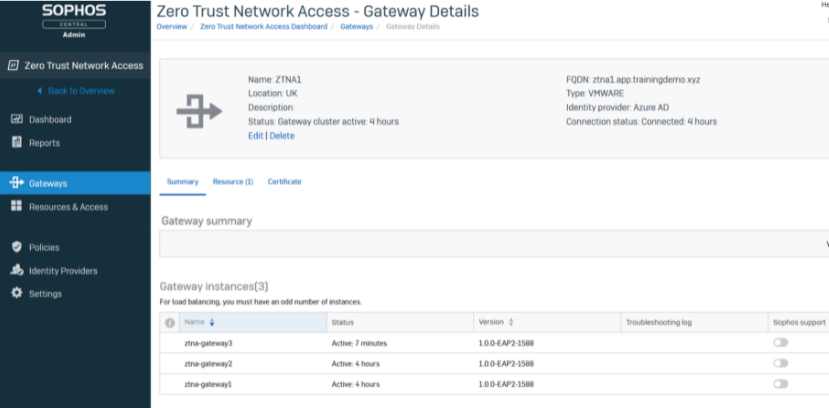This screenshot has height=408, width=829.
Task: Switch to the Resource (1) tab
Action: pyautogui.click(x=233, y=182)
